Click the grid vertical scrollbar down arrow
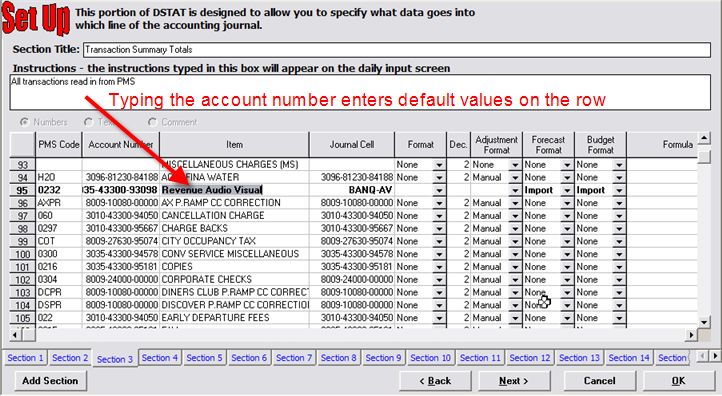 pos(704,322)
